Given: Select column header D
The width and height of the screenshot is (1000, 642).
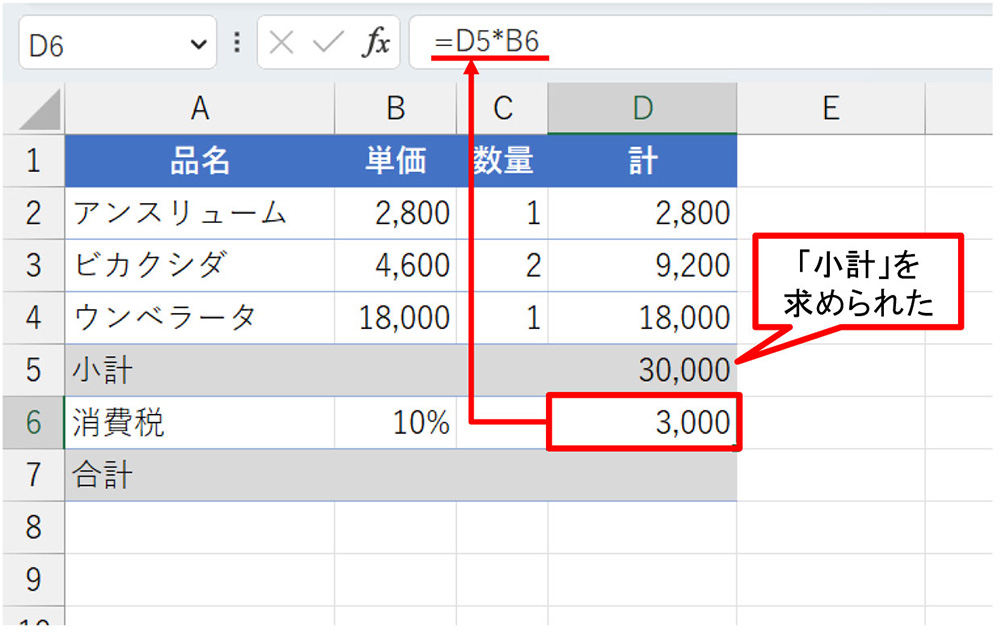Looking at the screenshot, I should [642, 107].
